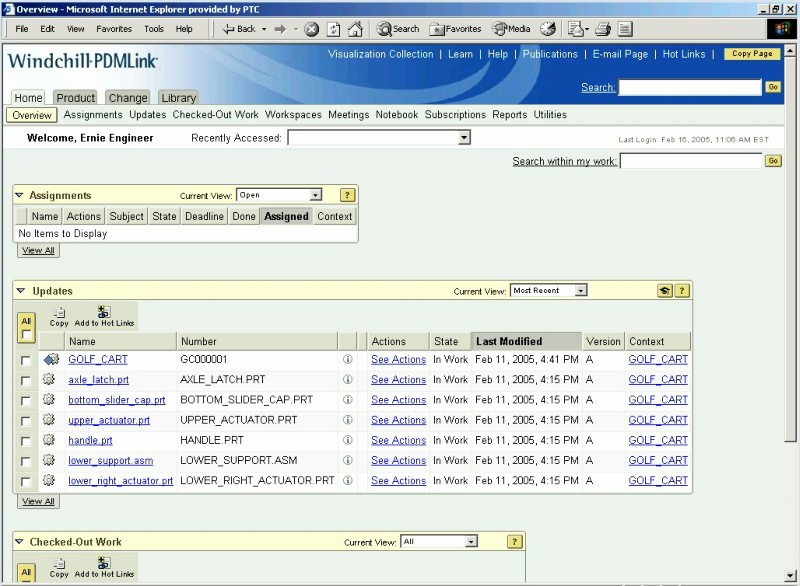800x586 pixels.
Task: Open help for the Updates table
Action: [682, 291]
